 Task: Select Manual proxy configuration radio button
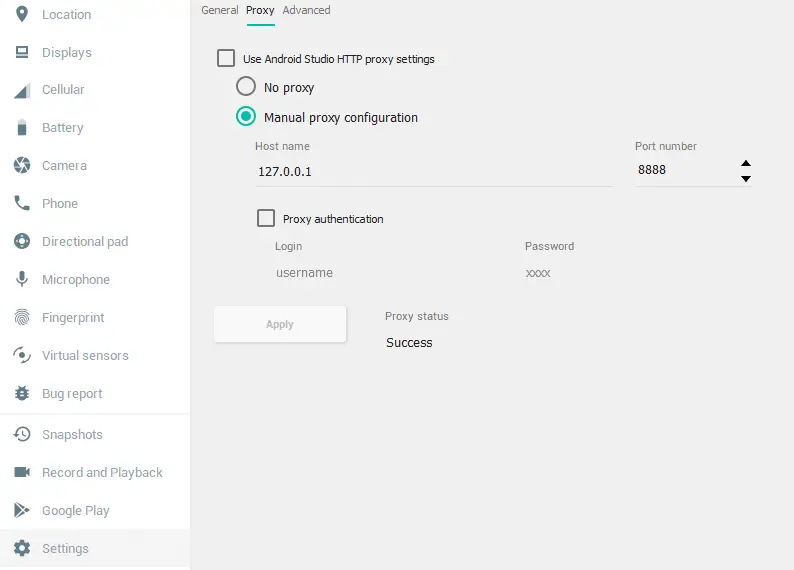[246, 117]
